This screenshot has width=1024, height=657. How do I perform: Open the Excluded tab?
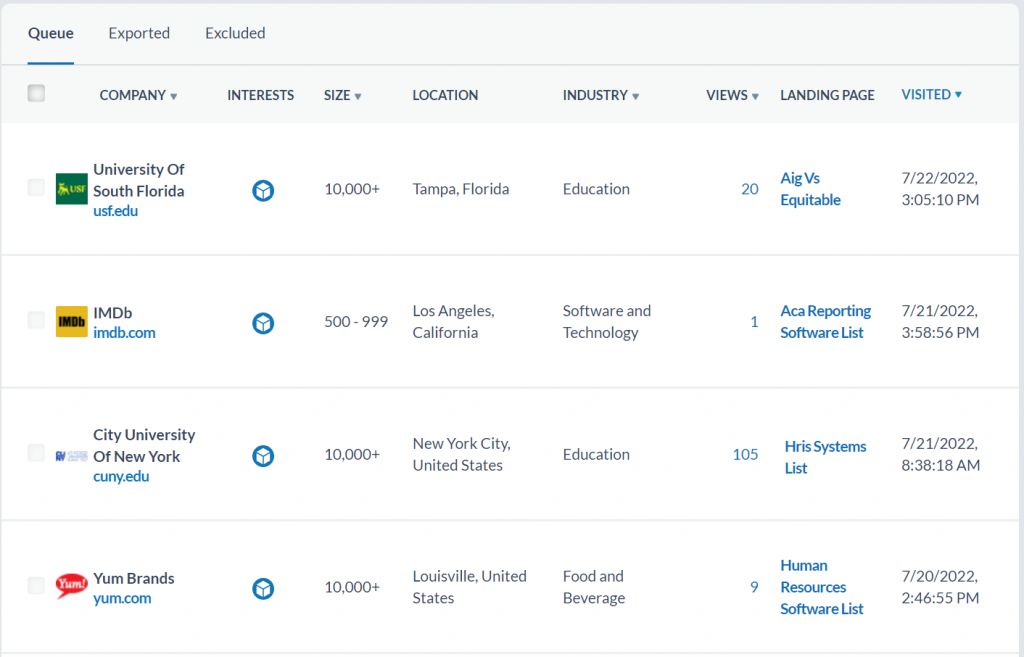[x=235, y=33]
